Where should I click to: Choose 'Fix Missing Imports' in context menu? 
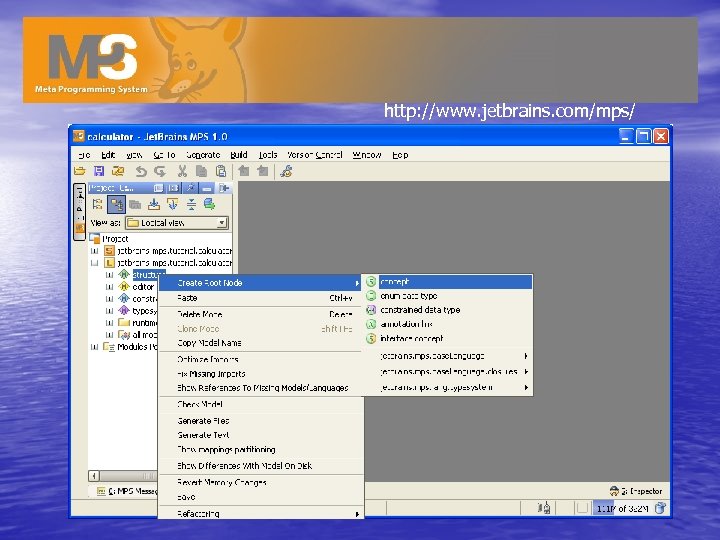click(260, 374)
